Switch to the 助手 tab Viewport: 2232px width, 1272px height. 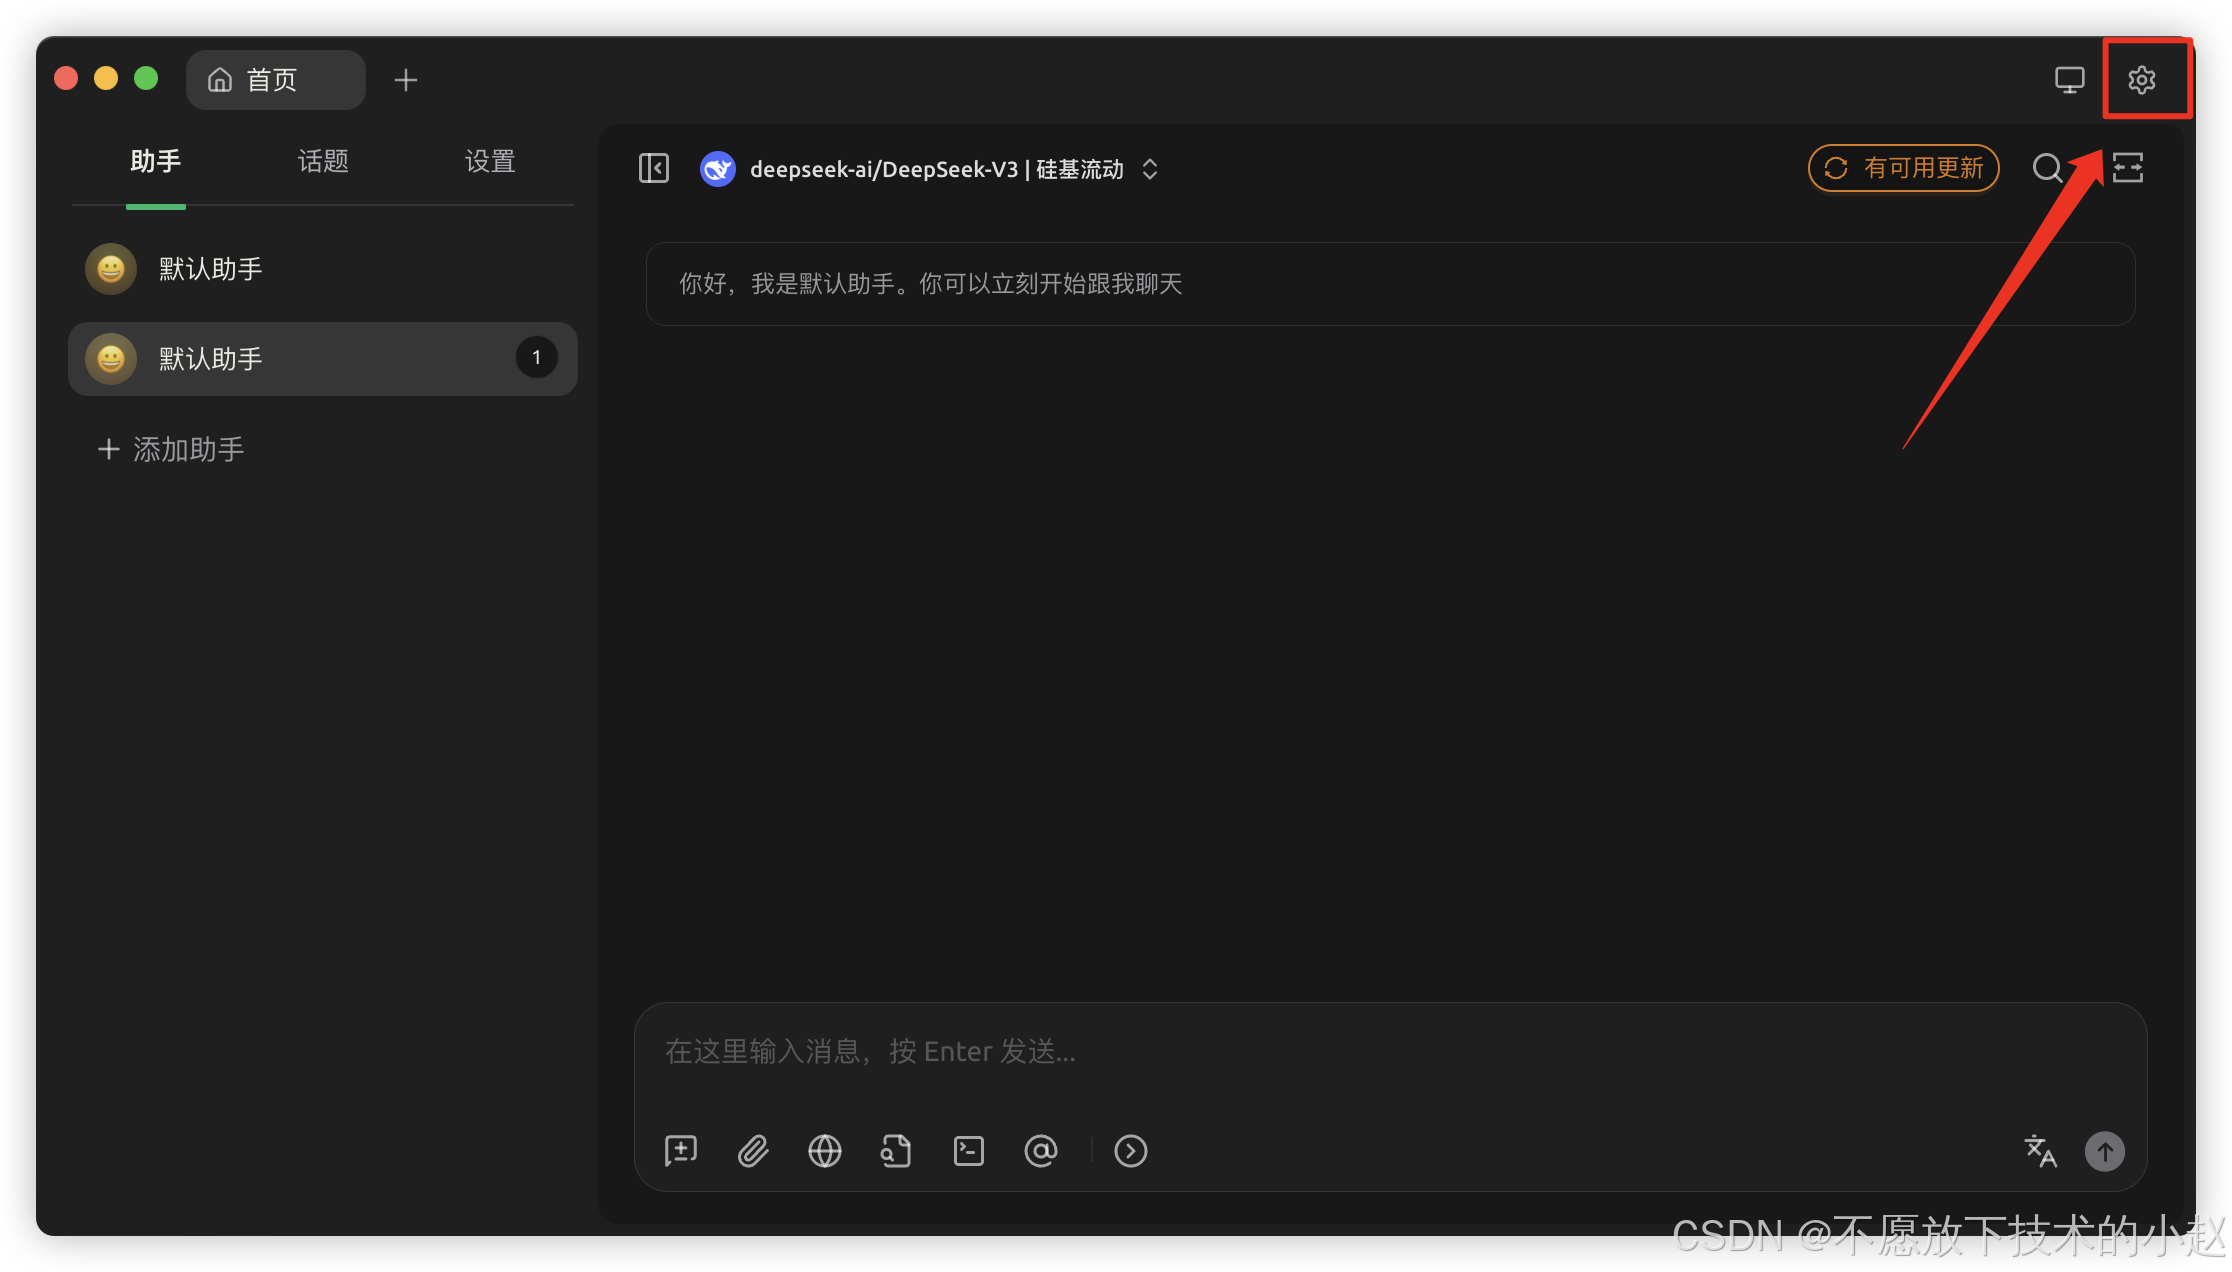[156, 161]
